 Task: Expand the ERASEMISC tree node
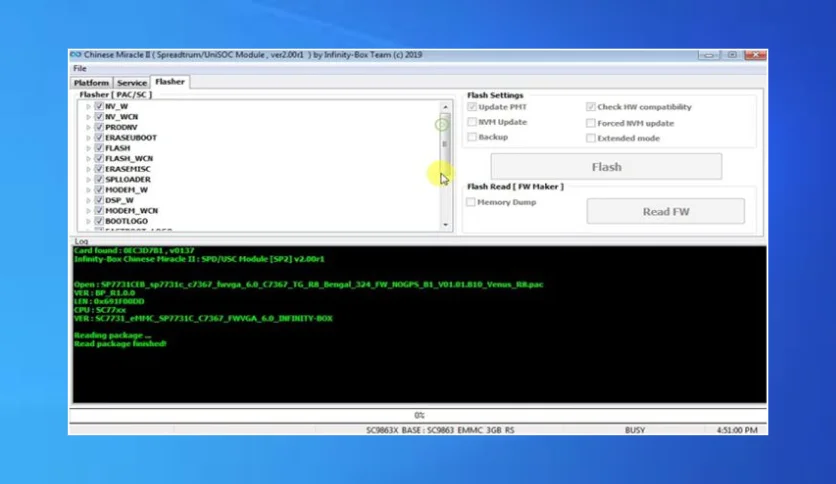(89, 169)
